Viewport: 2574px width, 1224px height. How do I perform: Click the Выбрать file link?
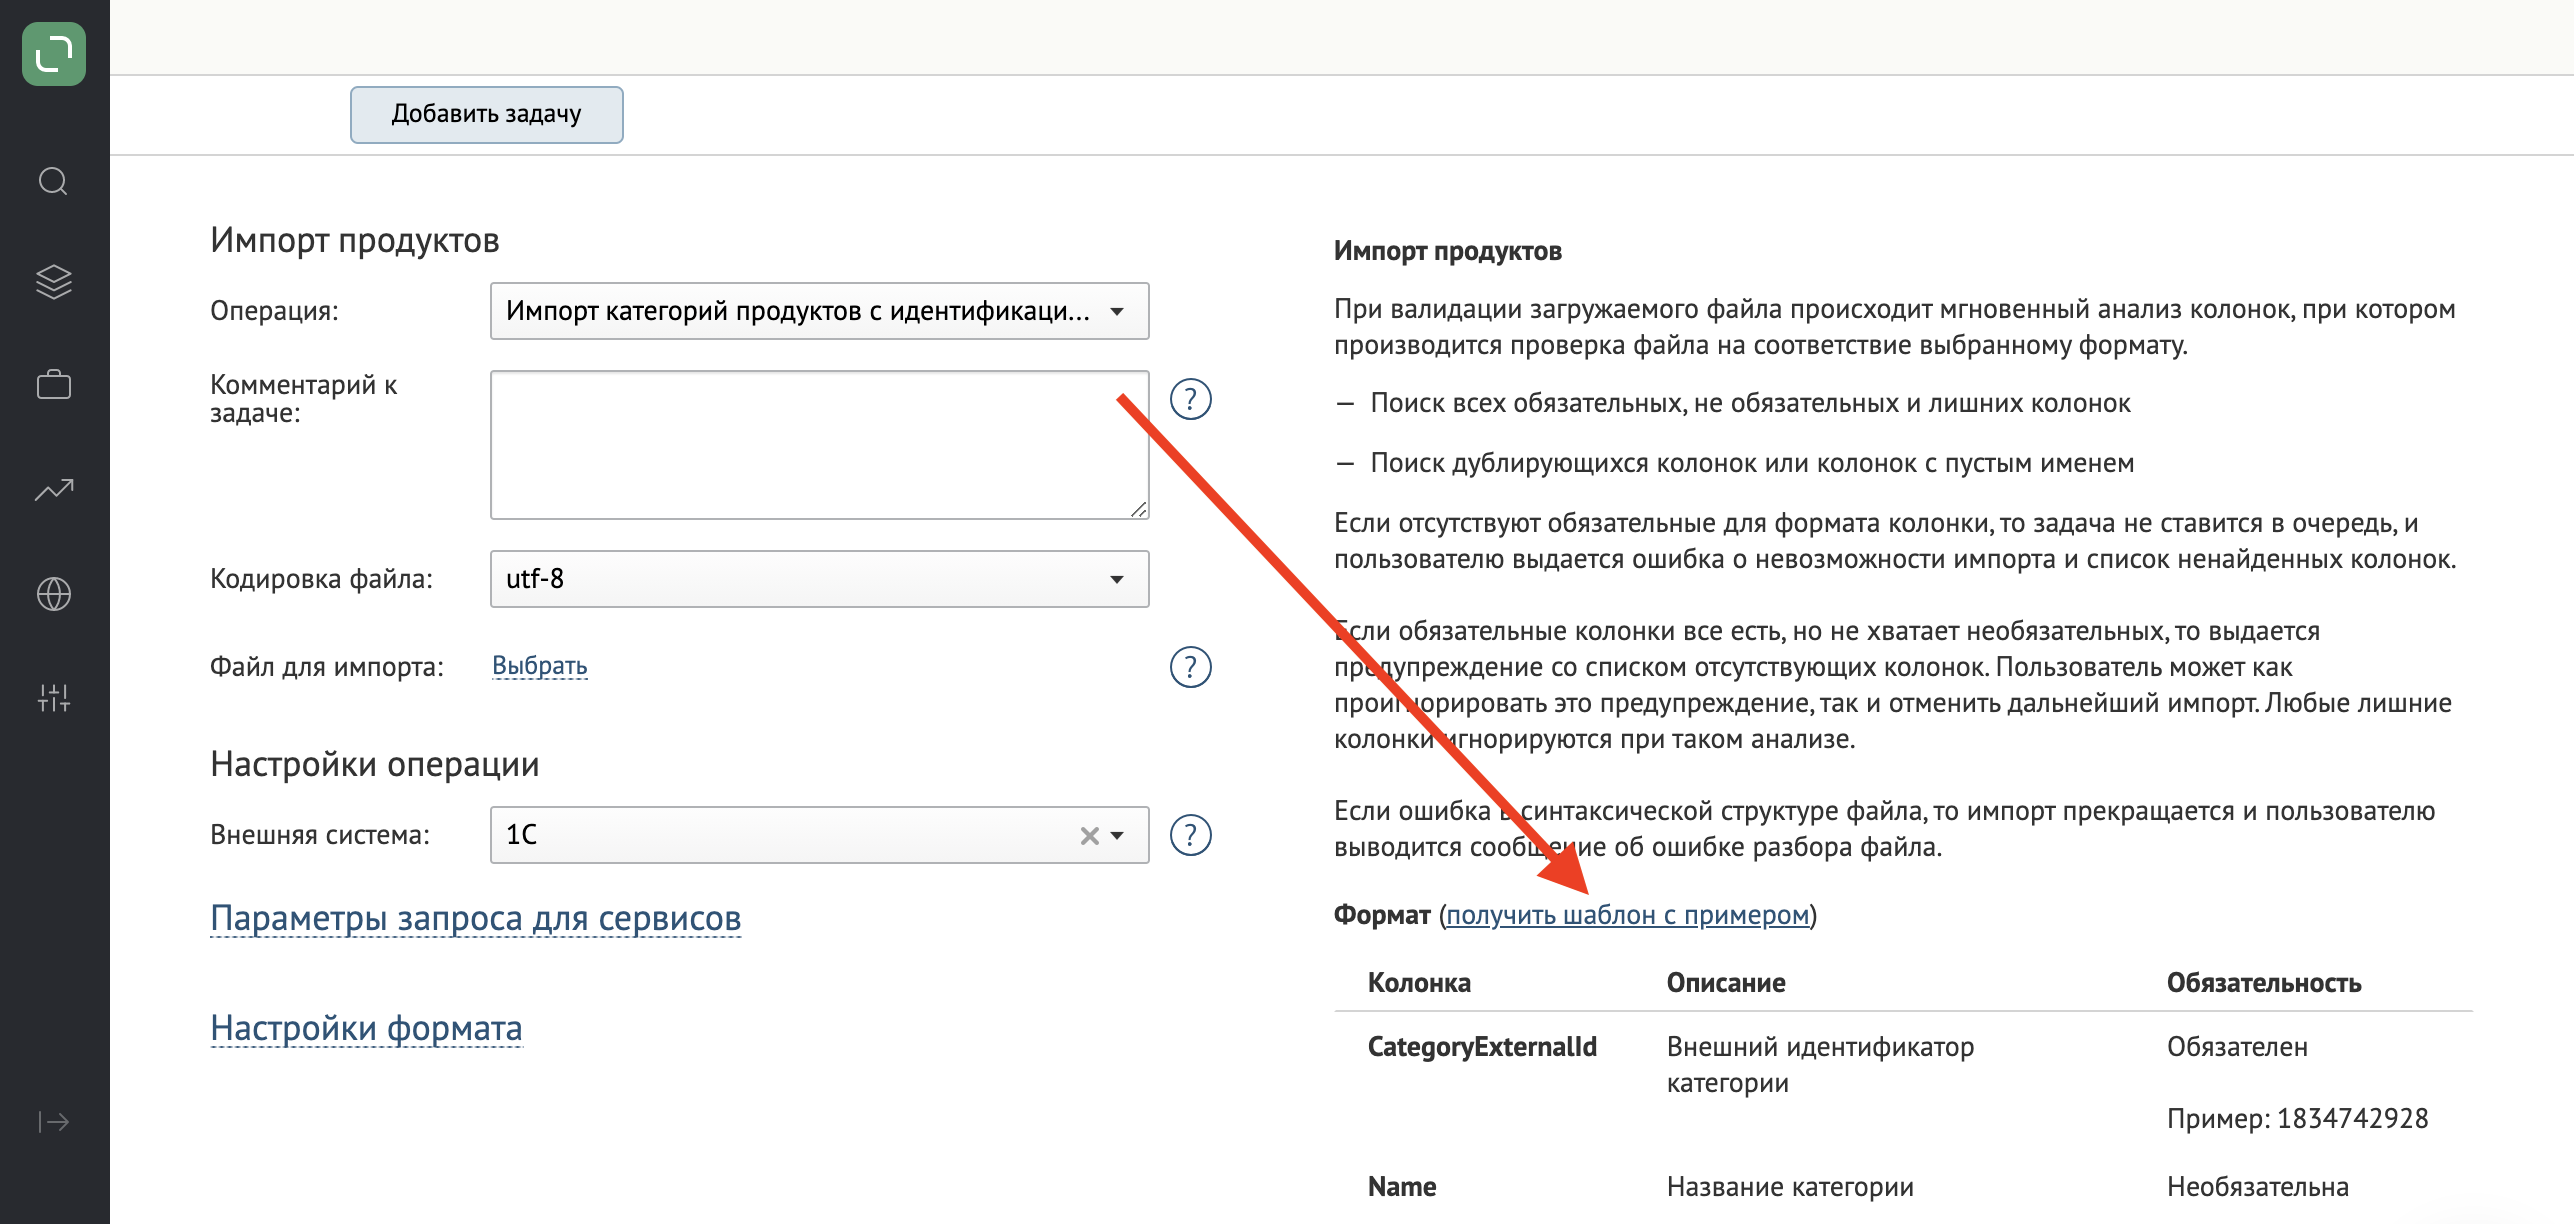pyautogui.click(x=540, y=666)
